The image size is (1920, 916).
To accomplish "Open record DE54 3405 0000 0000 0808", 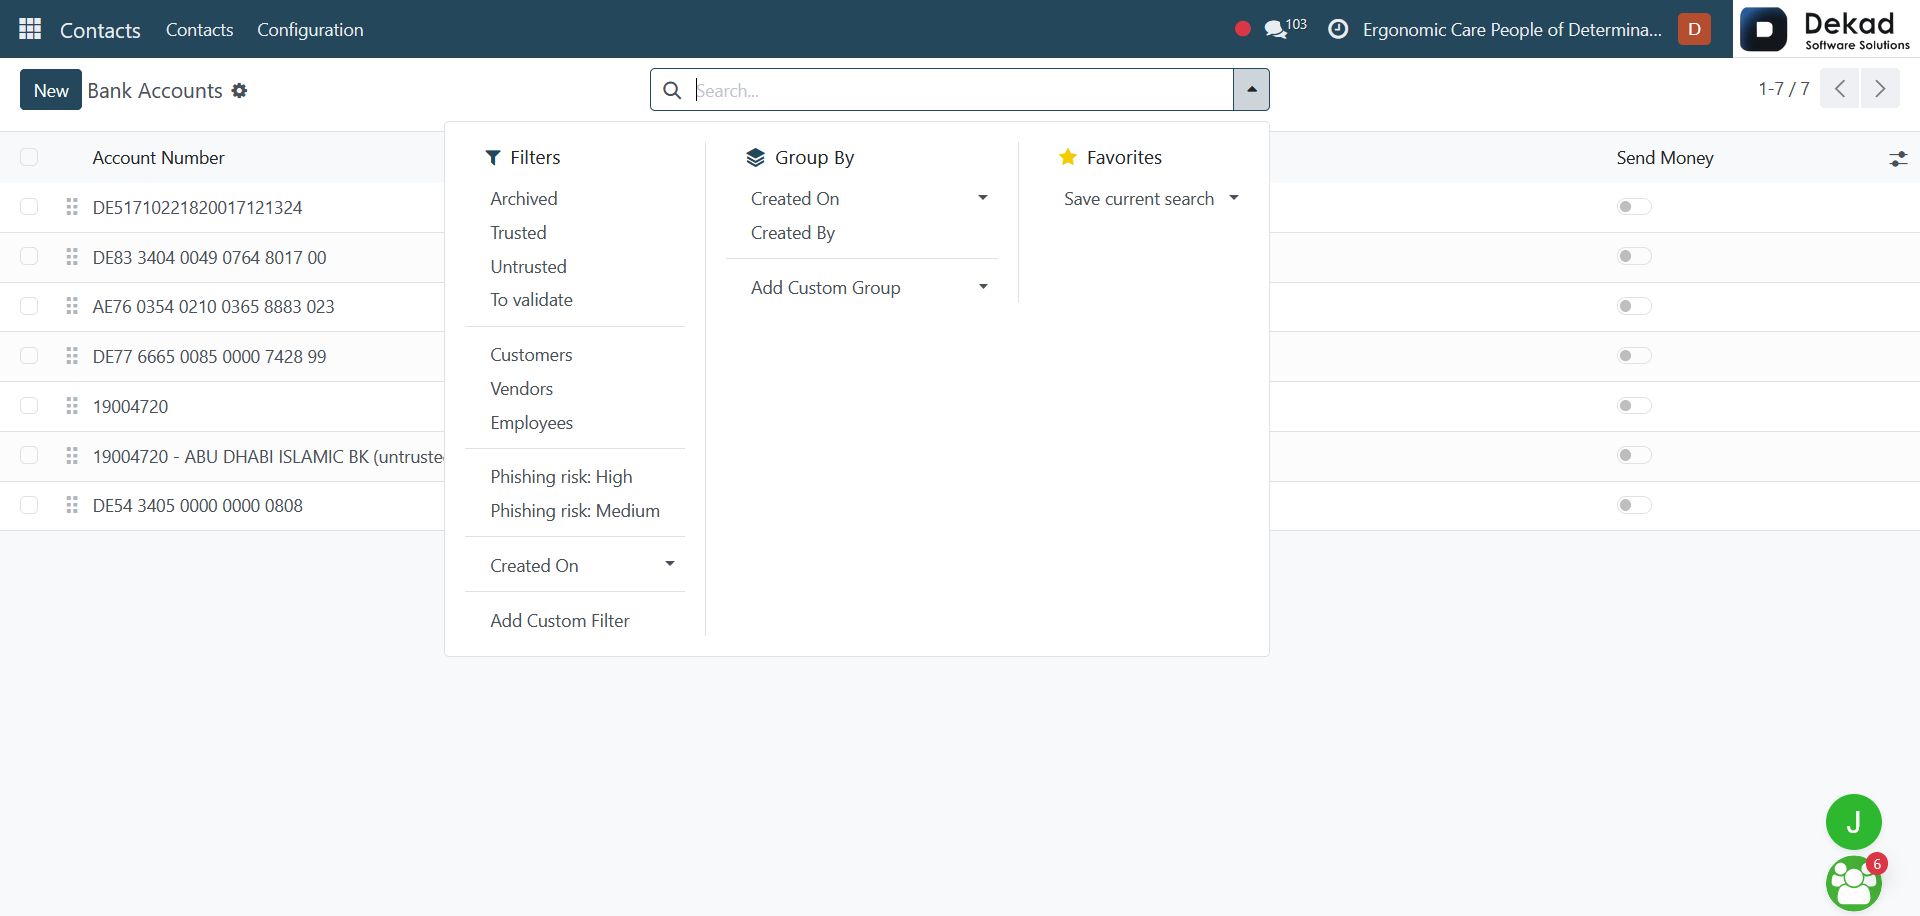I will coord(198,506).
